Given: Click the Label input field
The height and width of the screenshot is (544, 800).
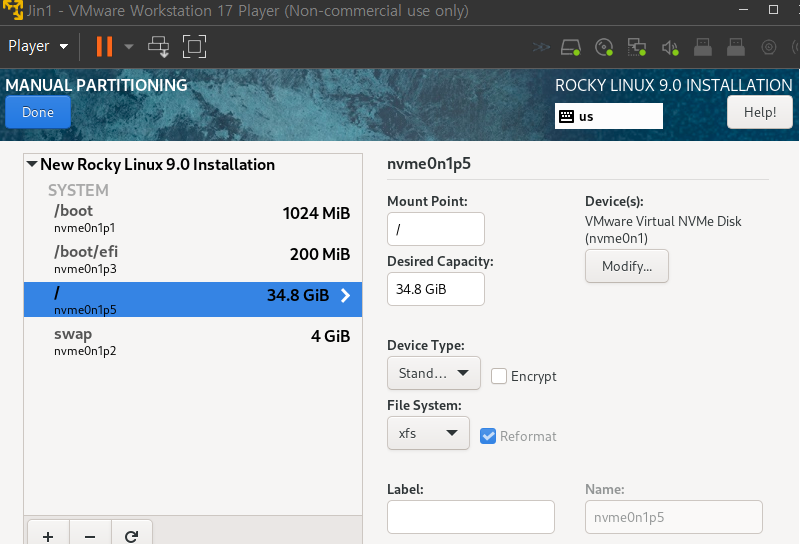Looking at the screenshot, I should [470, 517].
